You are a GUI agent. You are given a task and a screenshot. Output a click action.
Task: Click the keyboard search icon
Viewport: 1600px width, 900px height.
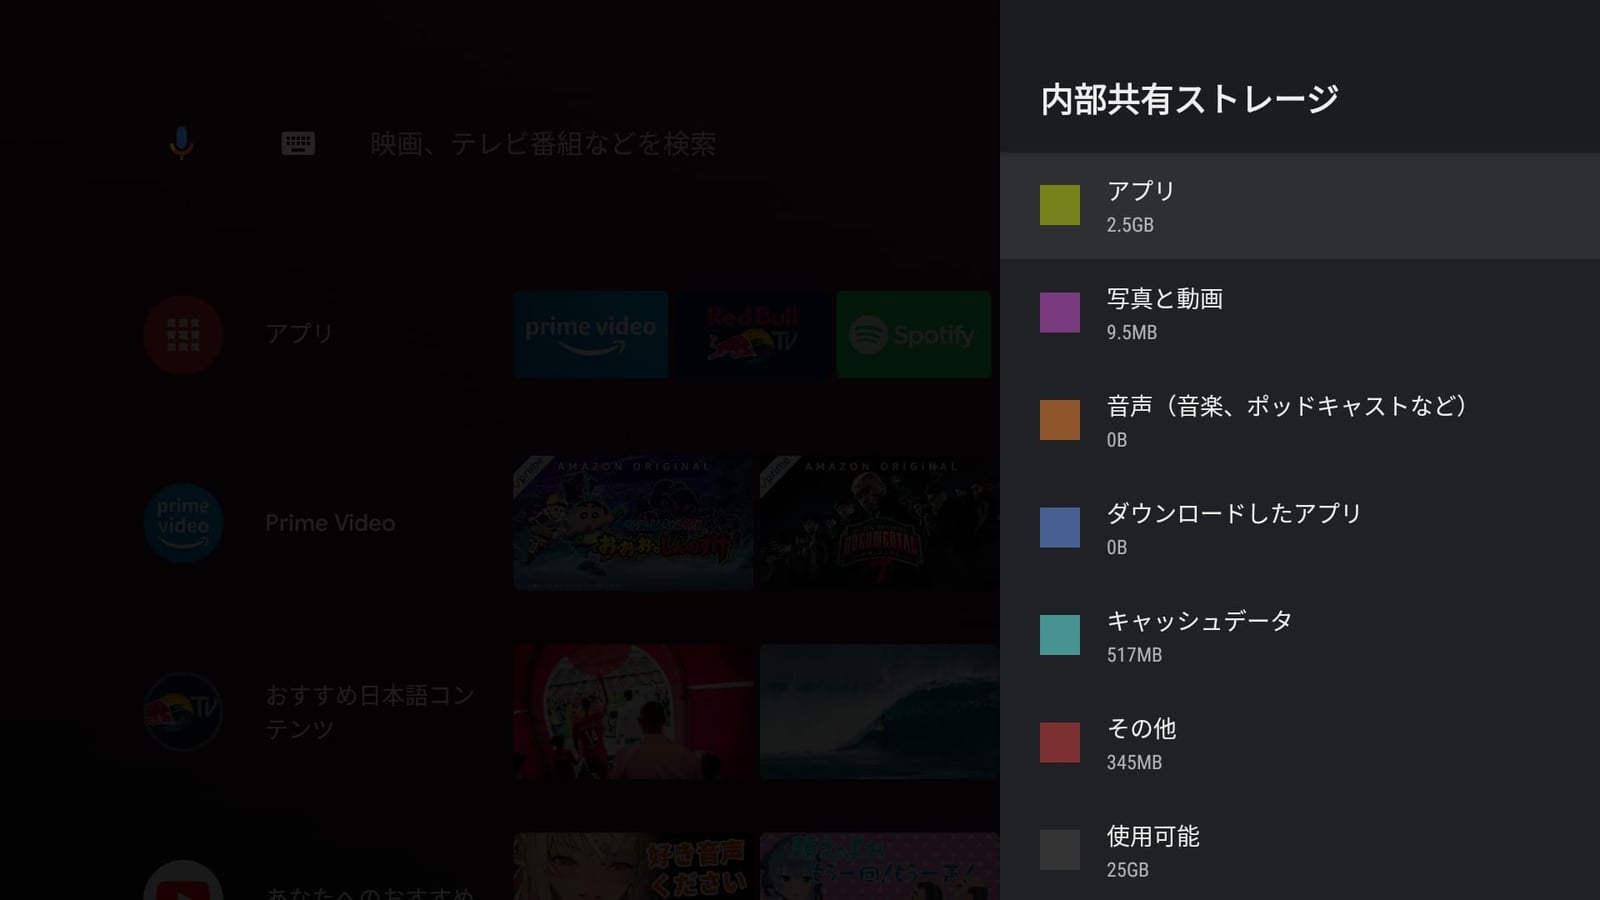pyautogui.click(x=298, y=144)
